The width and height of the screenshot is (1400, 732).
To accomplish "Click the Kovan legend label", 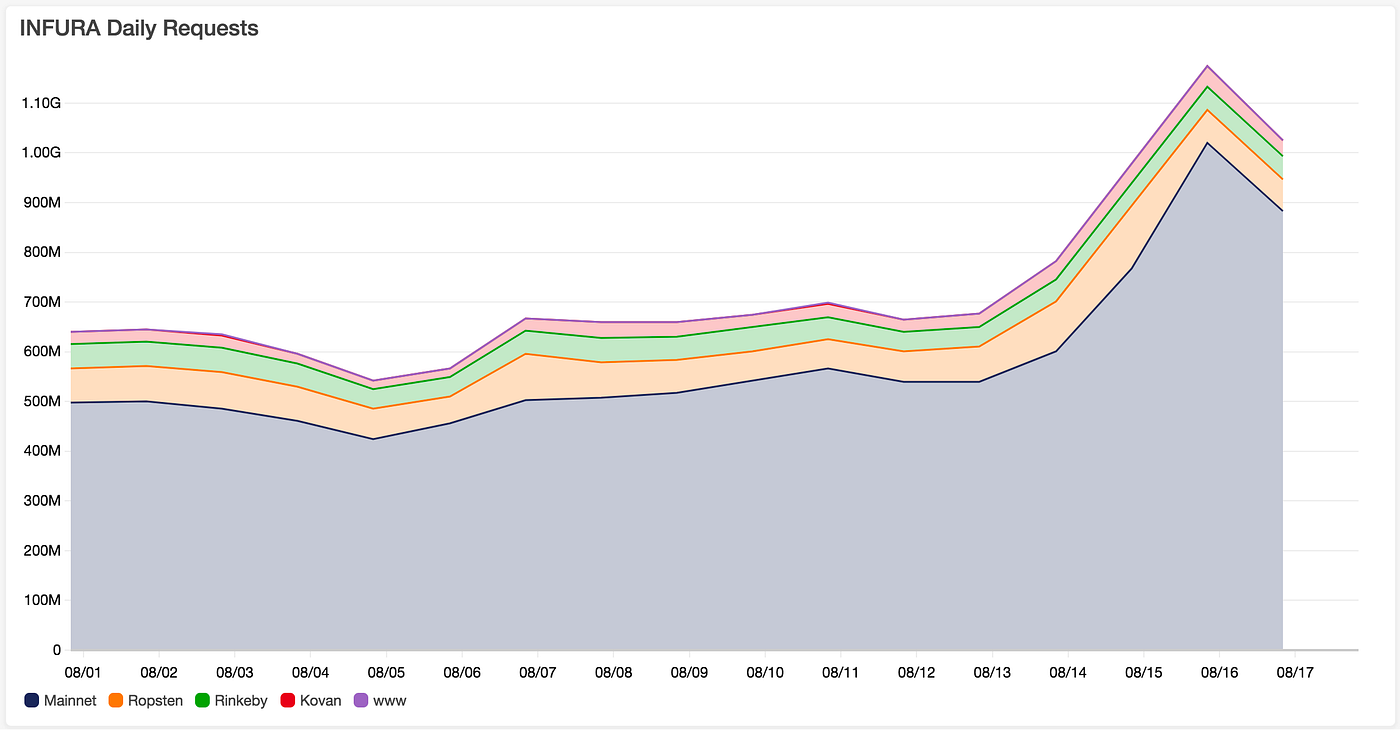I will coord(322,701).
